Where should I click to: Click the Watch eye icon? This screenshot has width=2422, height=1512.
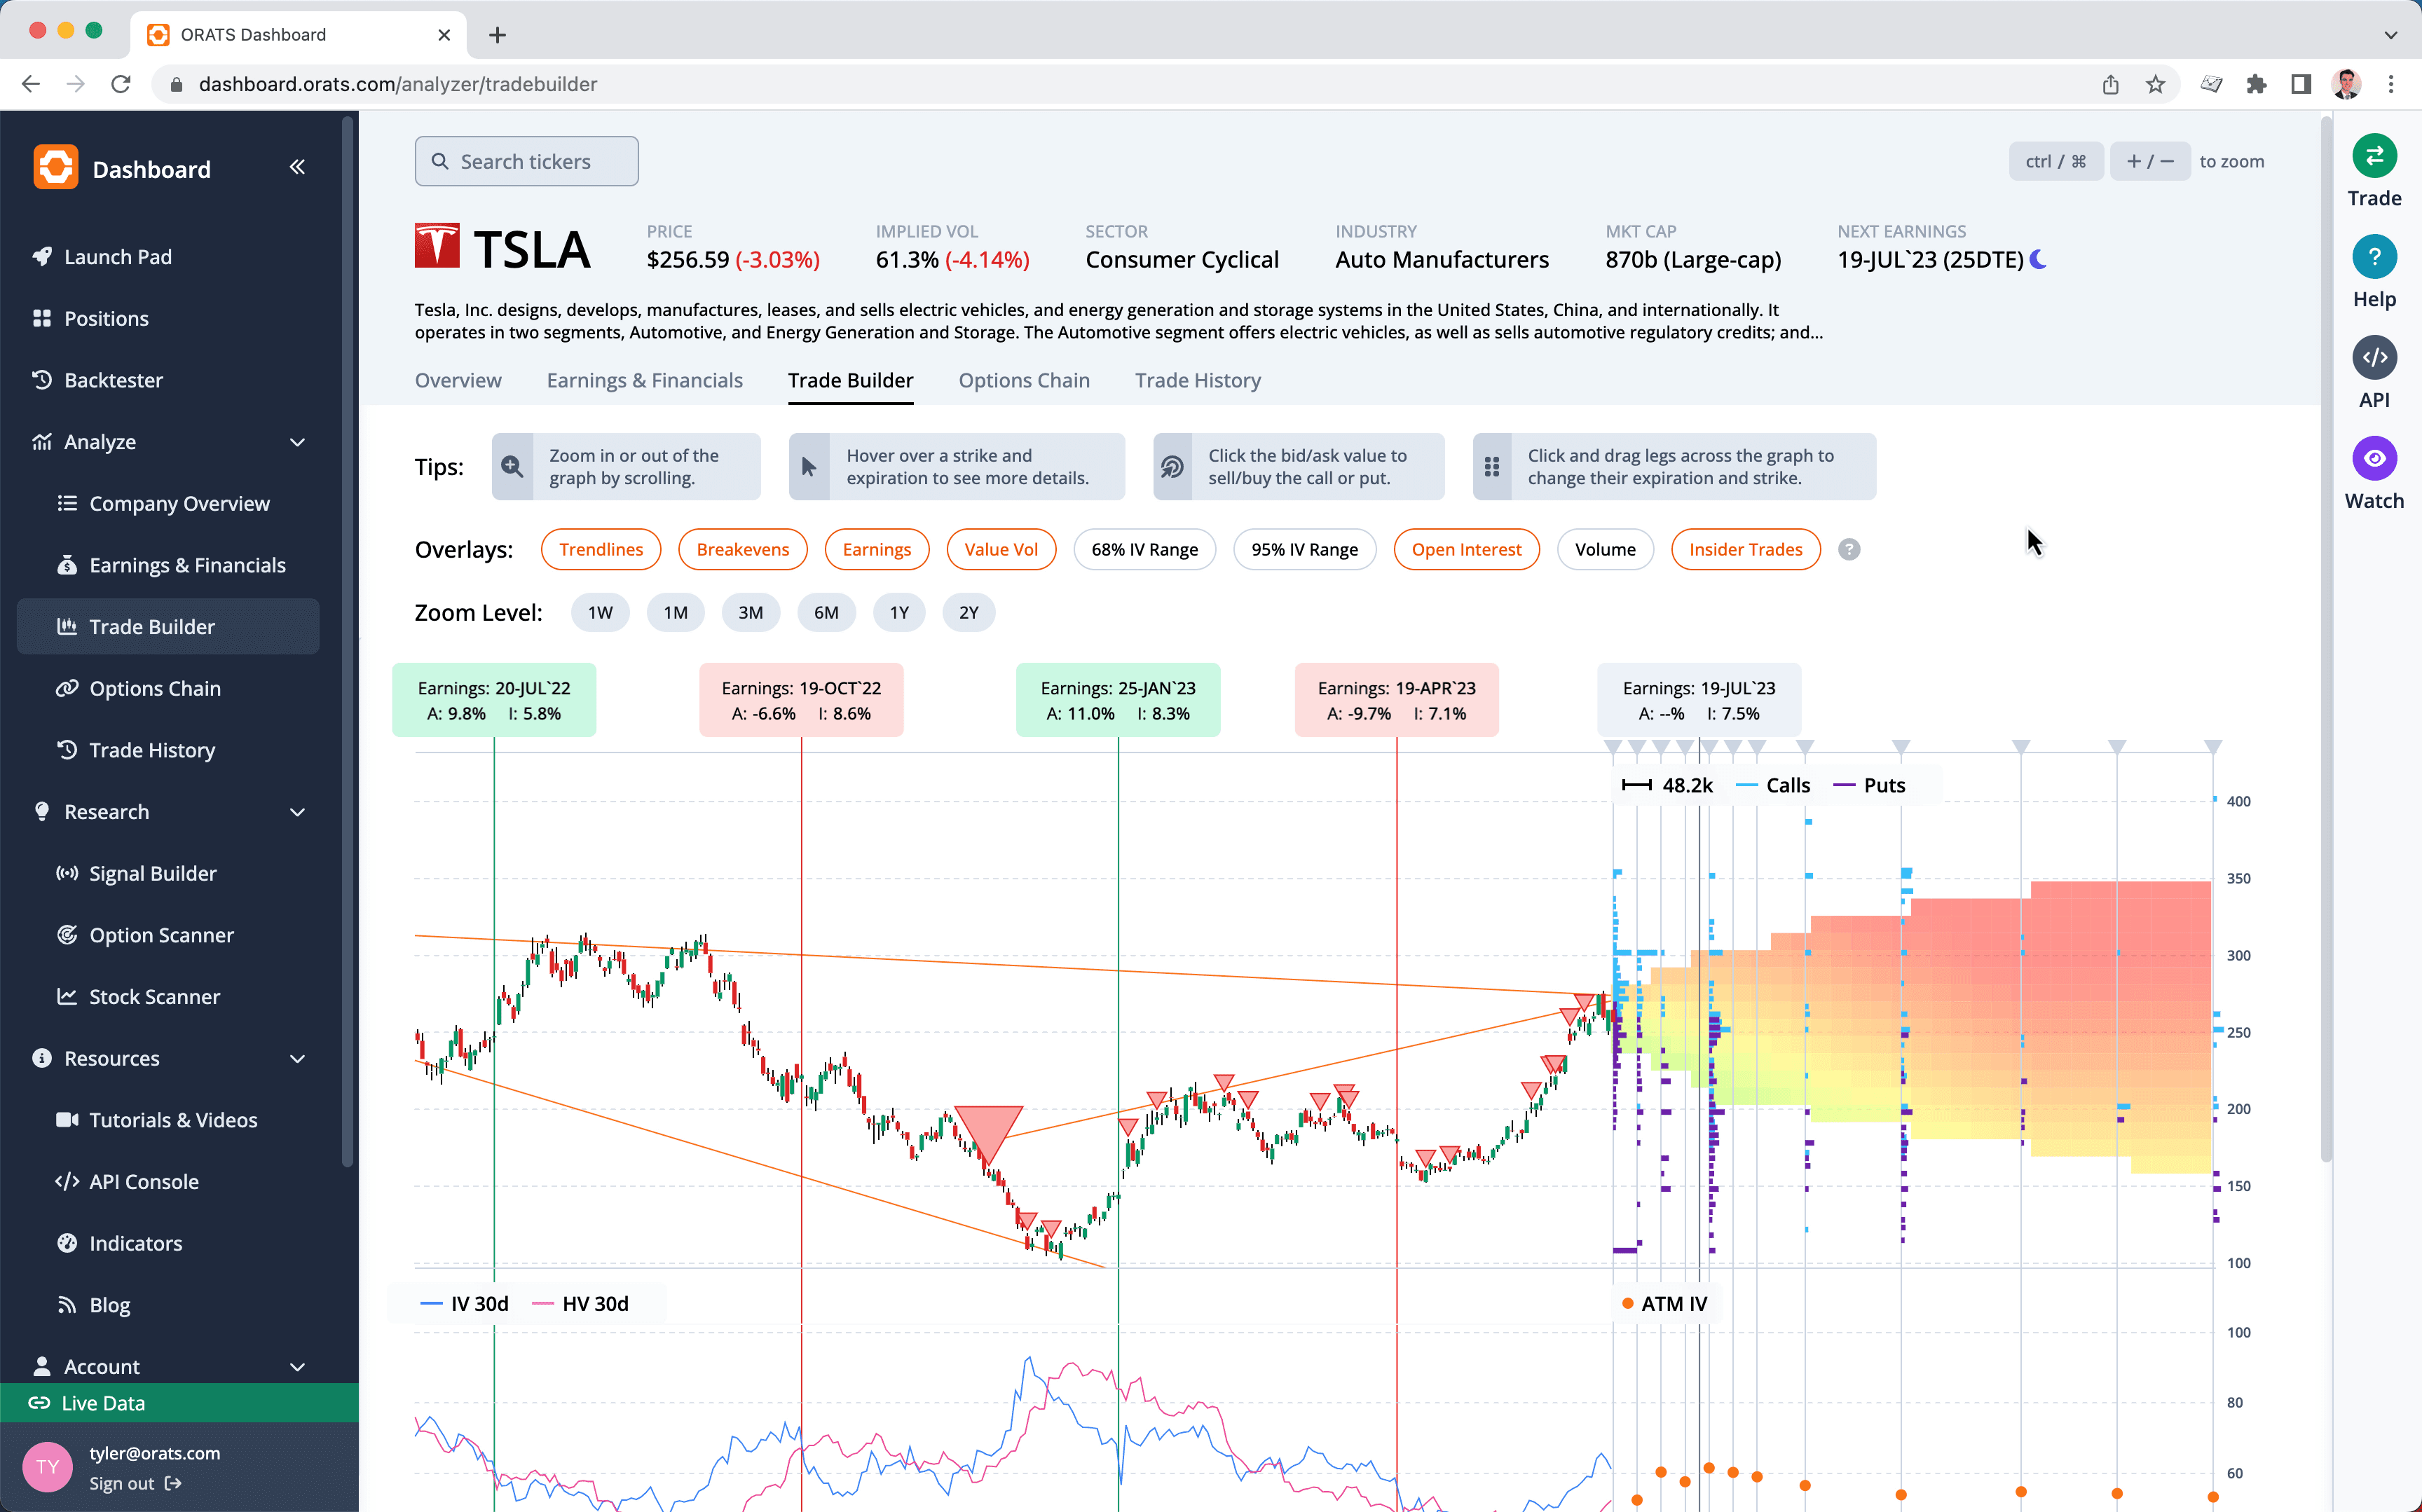2374,458
